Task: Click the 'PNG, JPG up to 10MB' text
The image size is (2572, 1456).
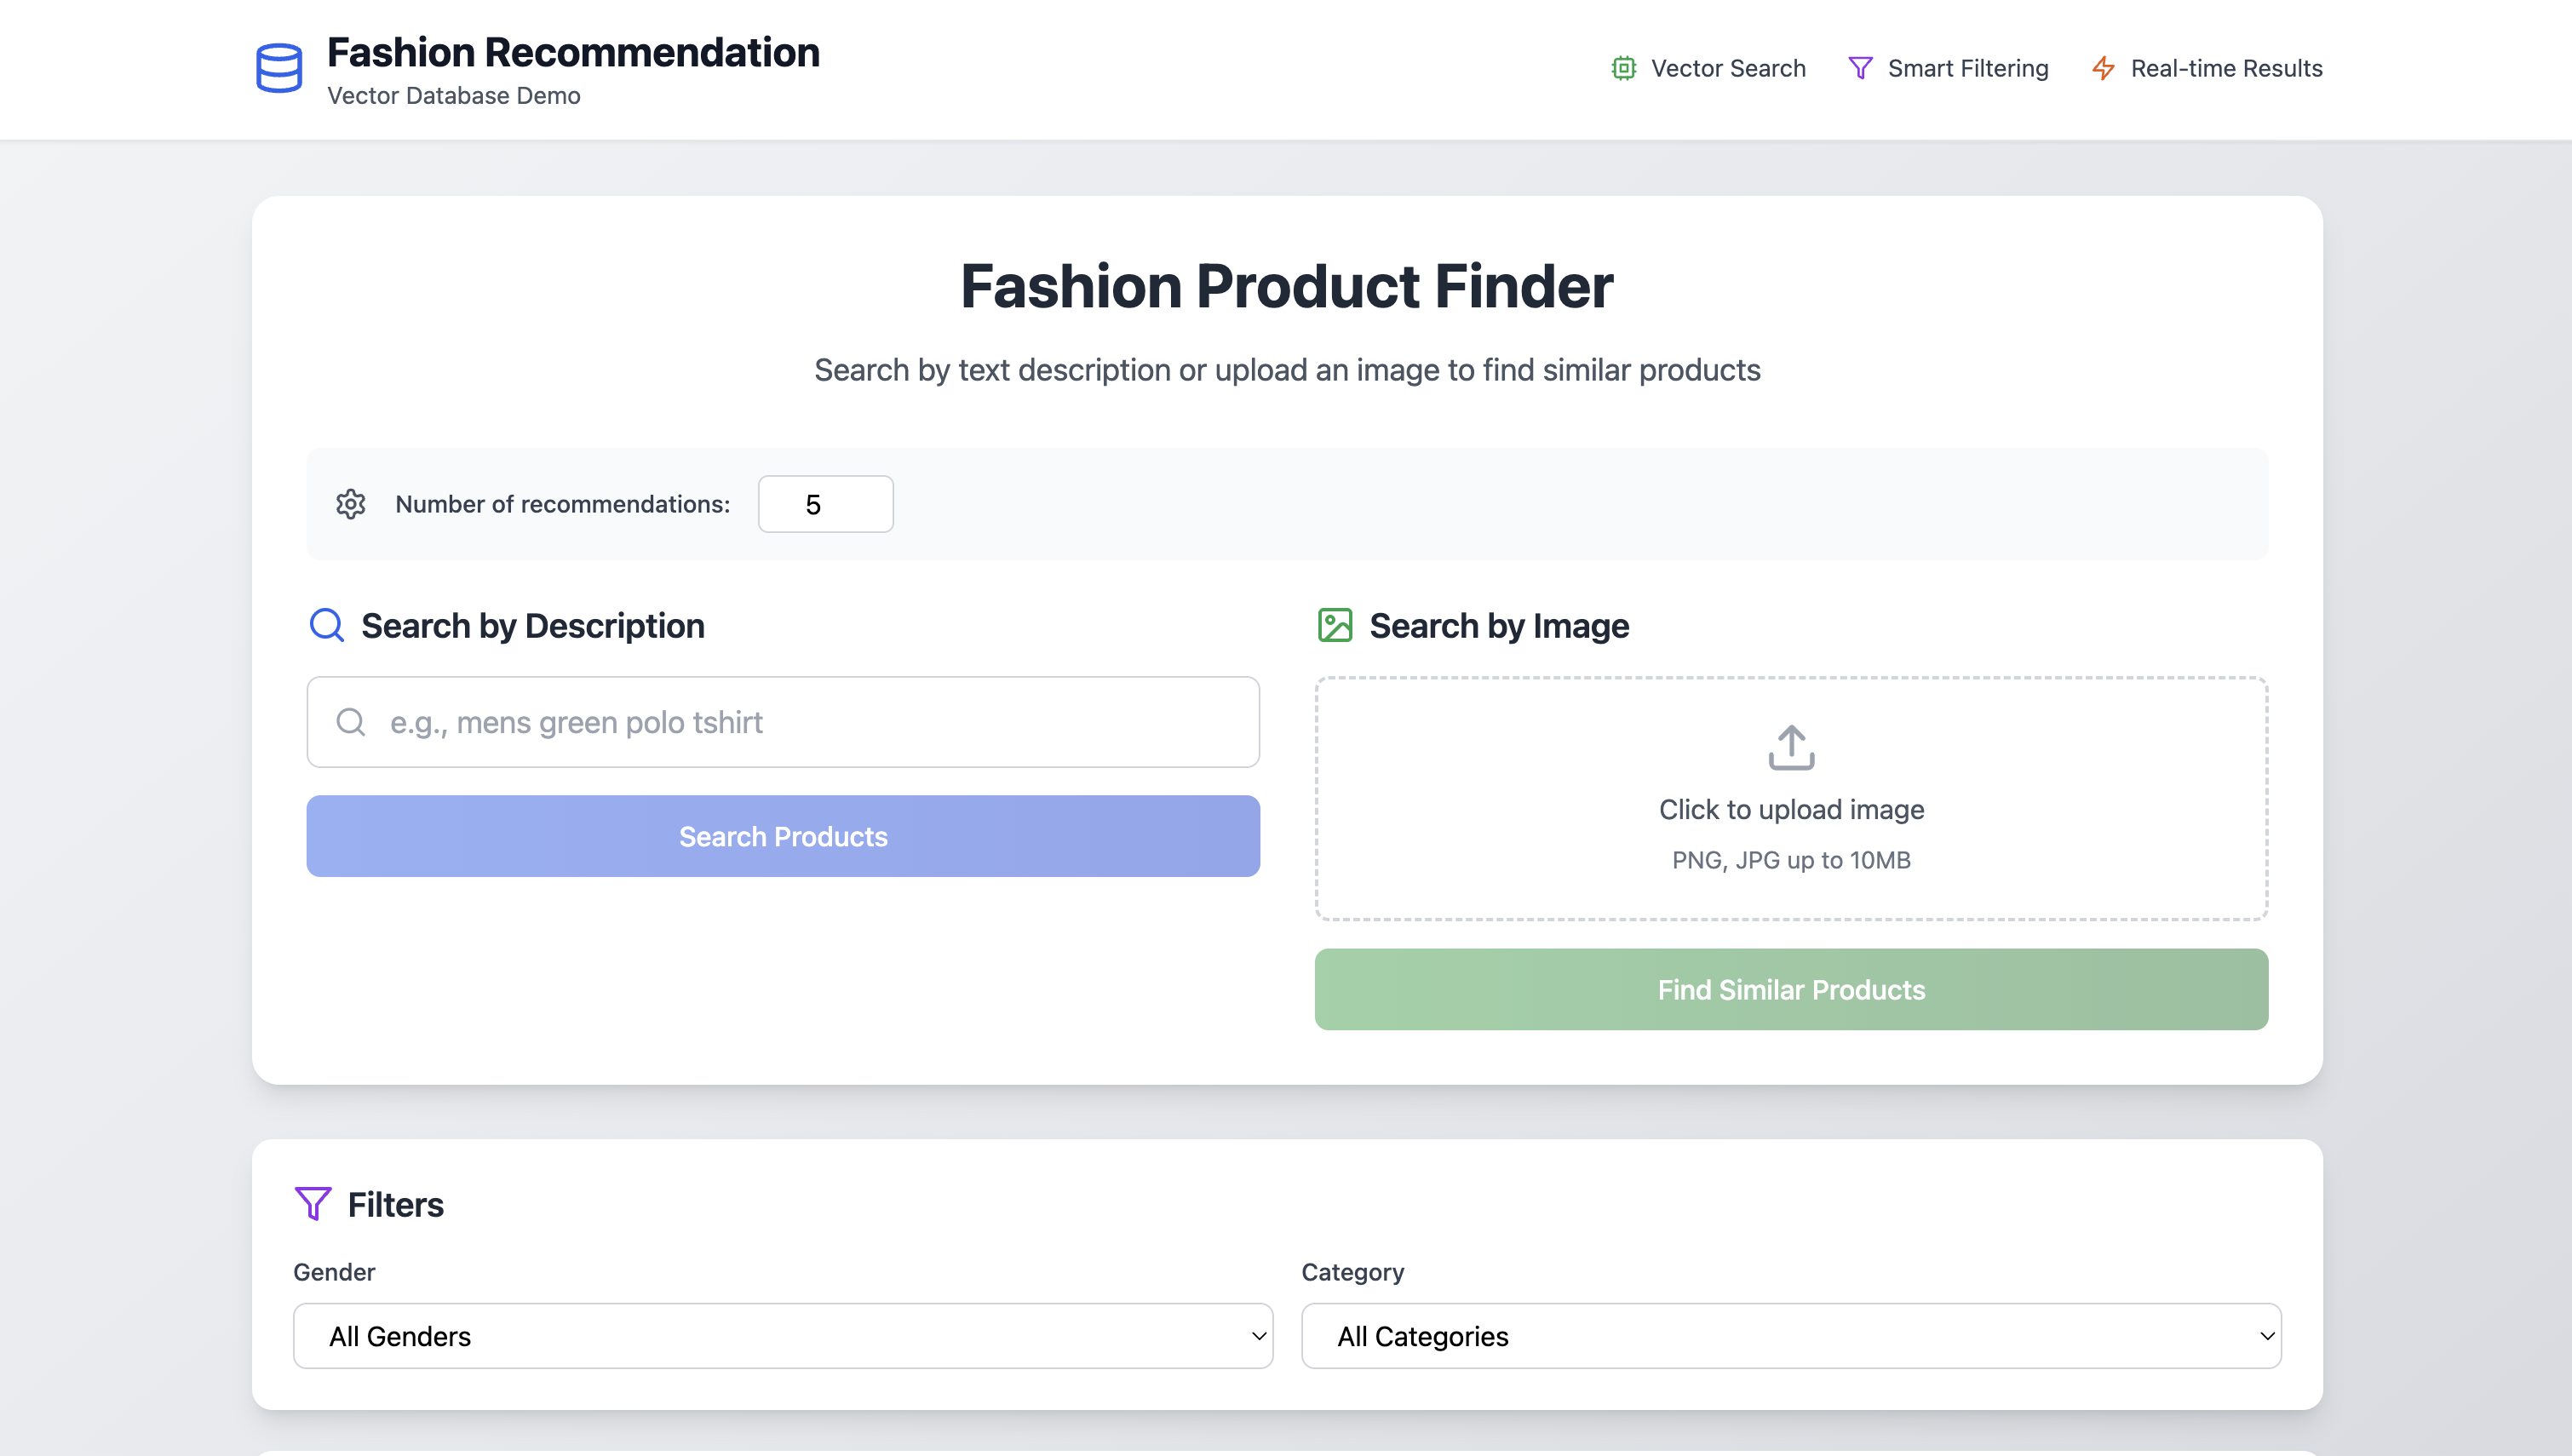Action: click(1791, 860)
